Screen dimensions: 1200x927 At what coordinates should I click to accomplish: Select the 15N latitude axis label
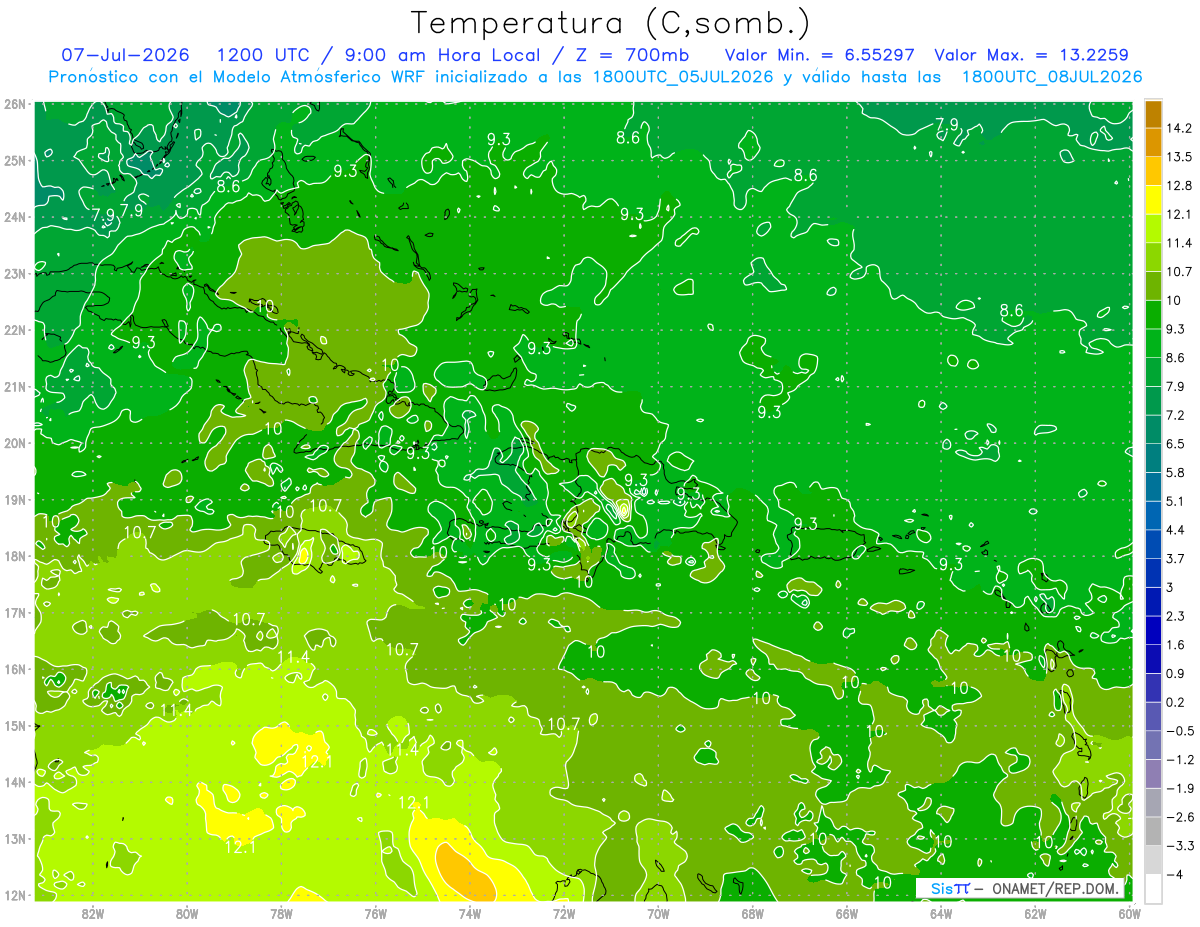click(14, 725)
